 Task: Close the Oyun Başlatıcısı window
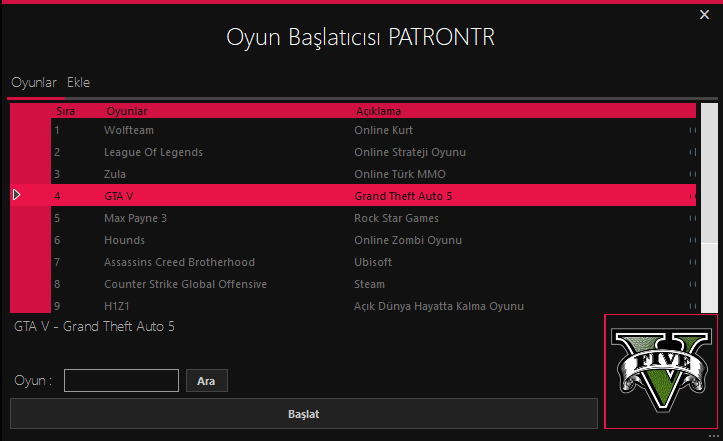tap(704, 15)
